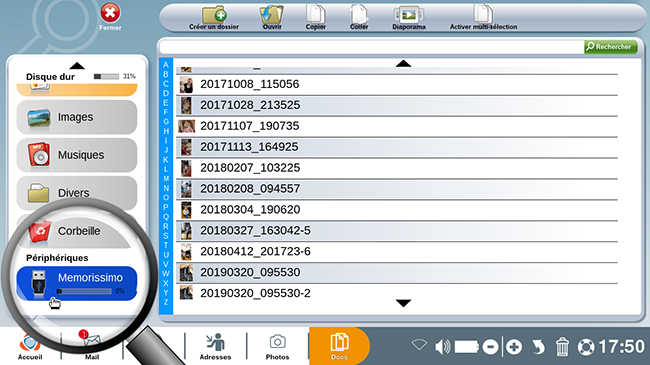Select the Memorissimo USB device
This screenshot has width=650, height=365.
[x=77, y=283]
